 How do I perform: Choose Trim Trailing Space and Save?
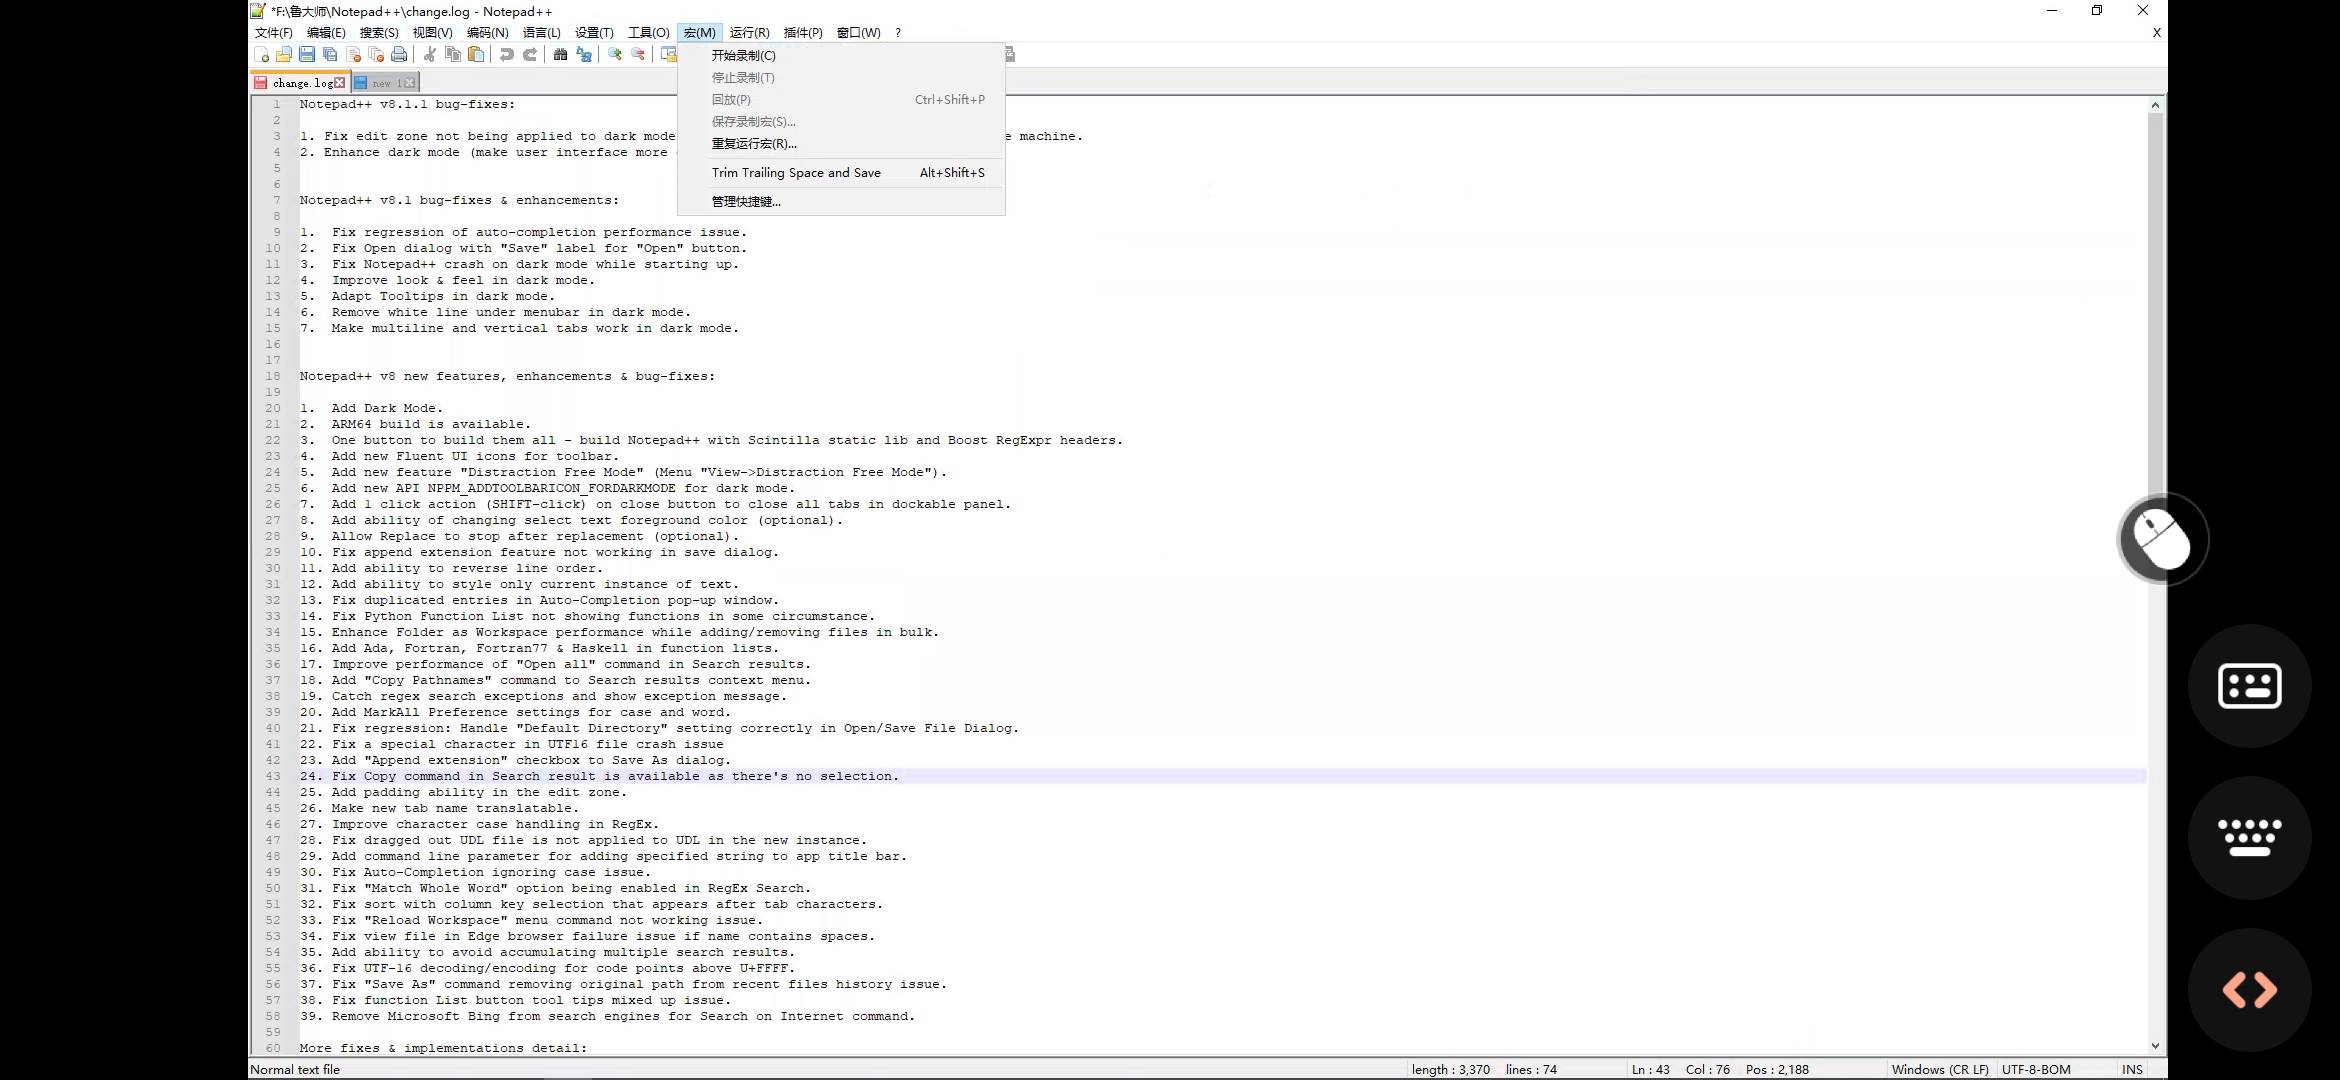(796, 173)
